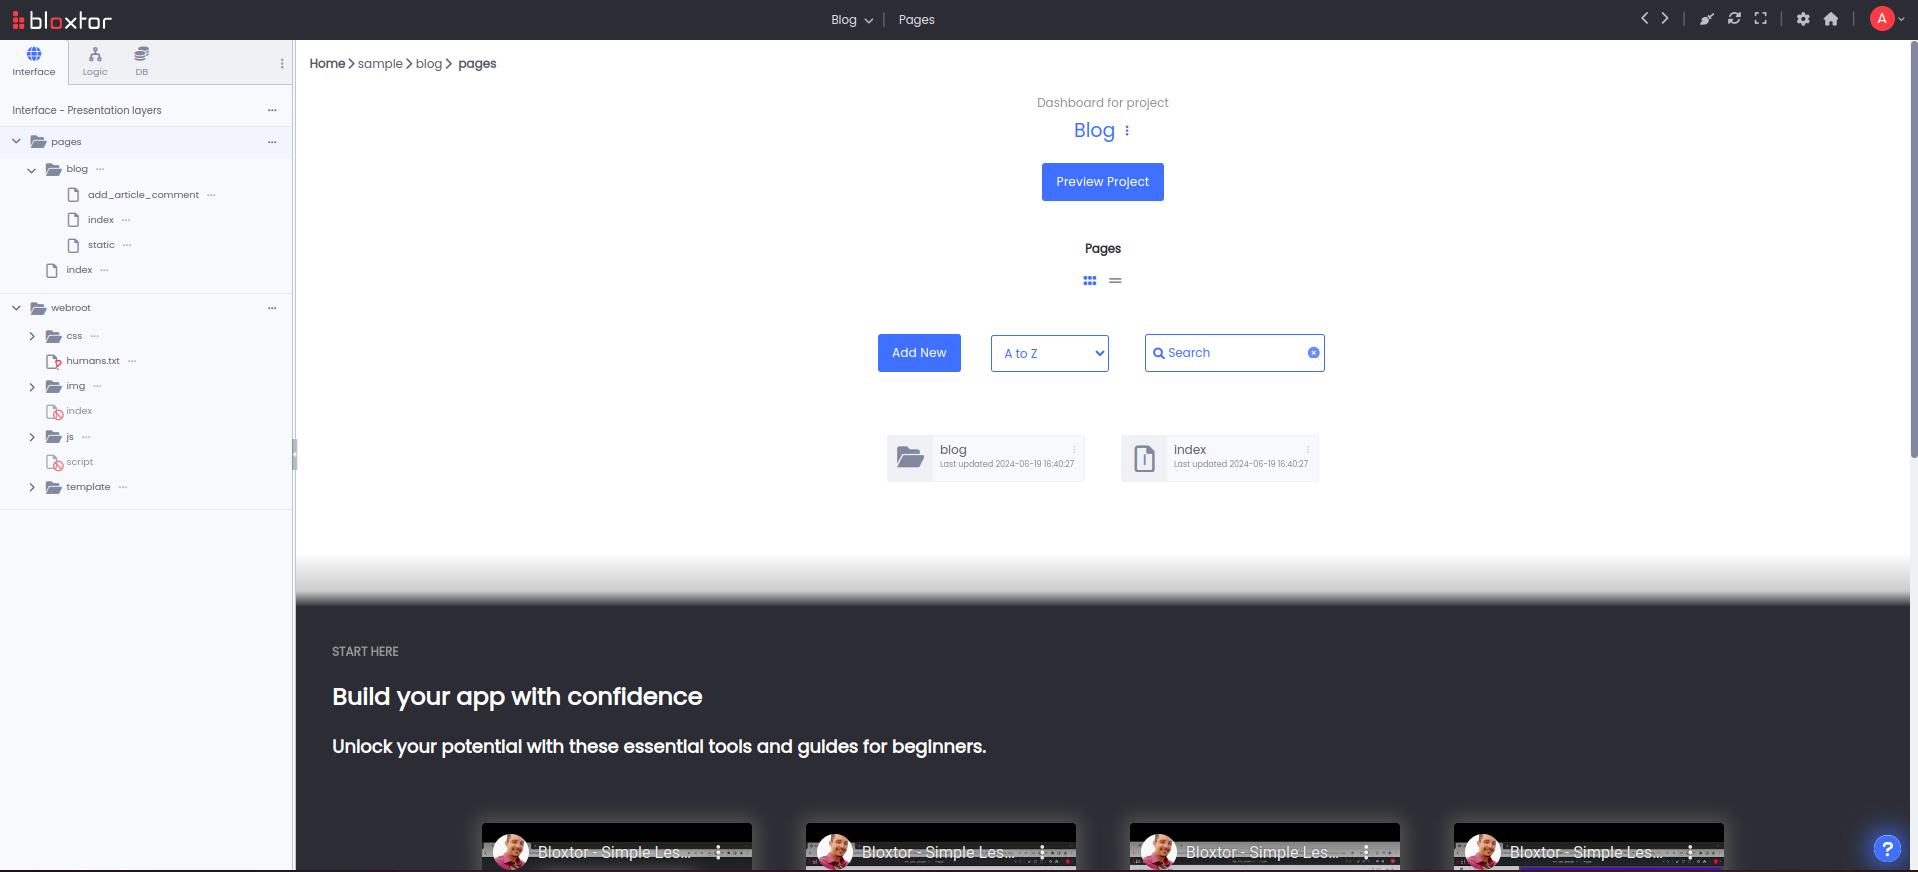The height and width of the screenshot is (872, 1918).
Task: Switch to grid view of pages
Action: coord(1090,281)
